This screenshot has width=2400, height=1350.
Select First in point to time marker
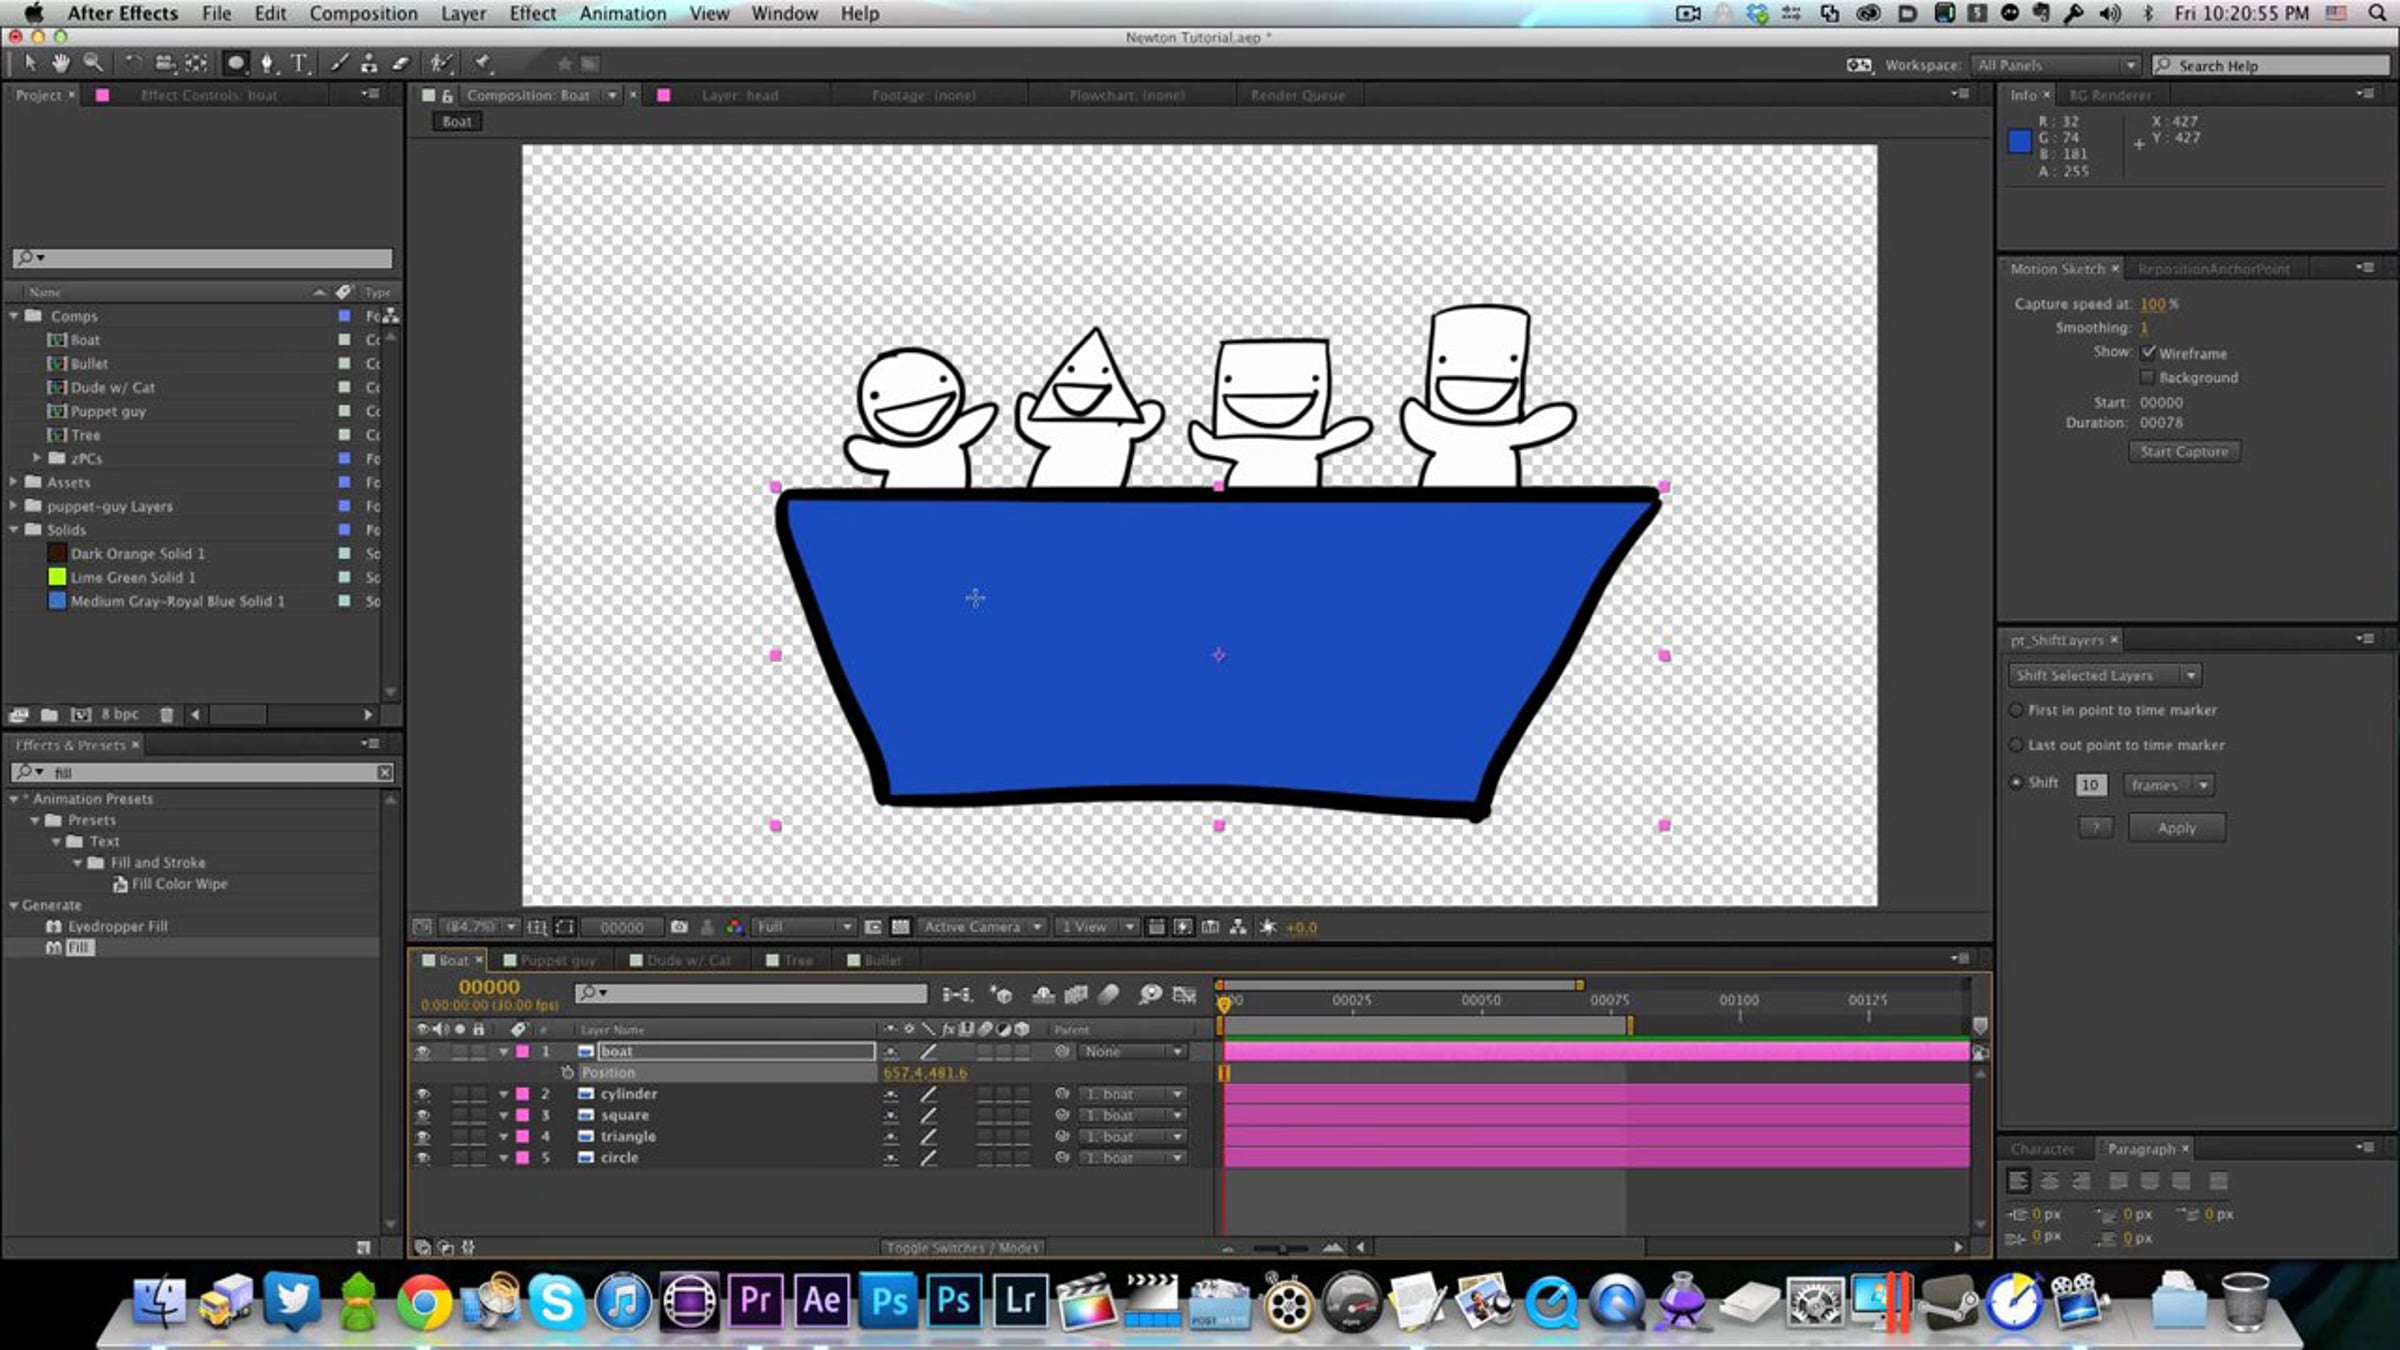click(x=2017, y=710)
